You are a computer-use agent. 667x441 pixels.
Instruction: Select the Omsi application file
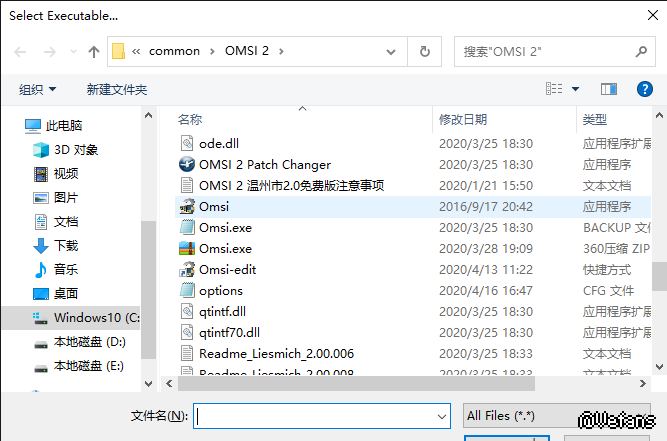(413, 207)
